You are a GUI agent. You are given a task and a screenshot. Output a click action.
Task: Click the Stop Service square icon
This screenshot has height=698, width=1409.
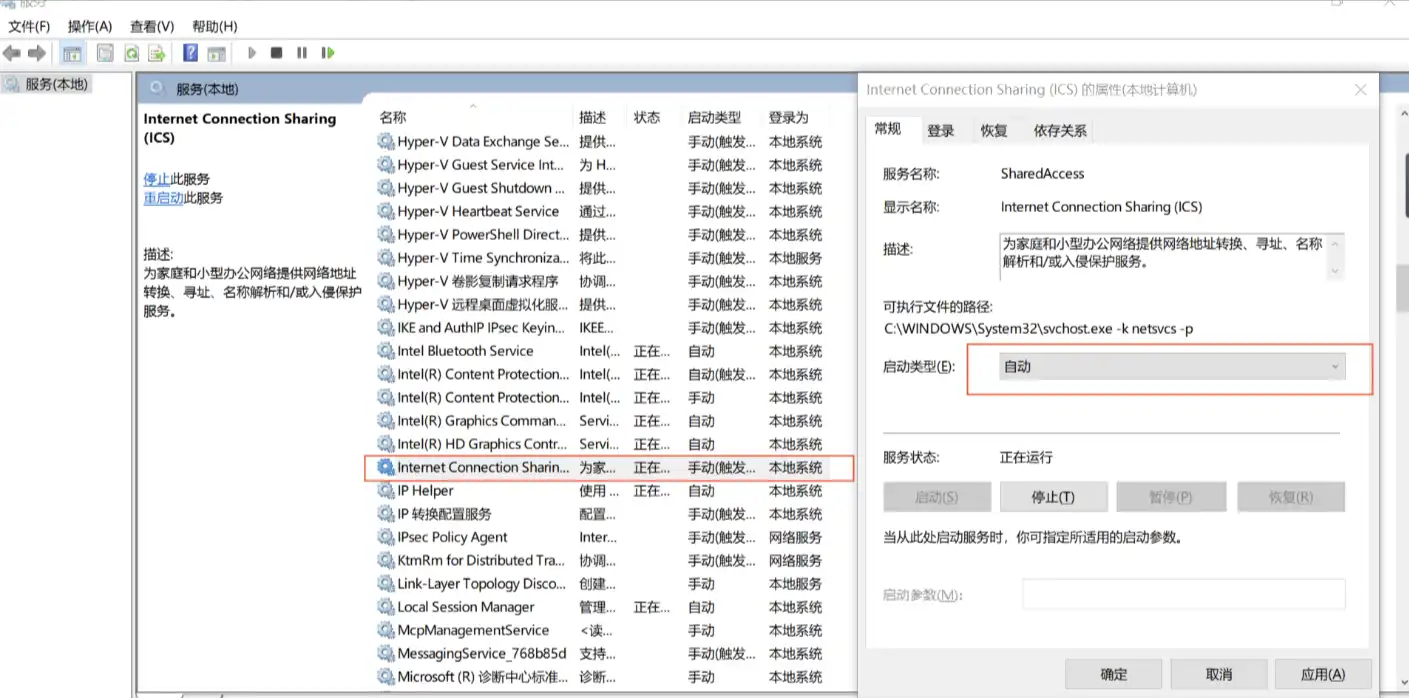tap(277, 53)
